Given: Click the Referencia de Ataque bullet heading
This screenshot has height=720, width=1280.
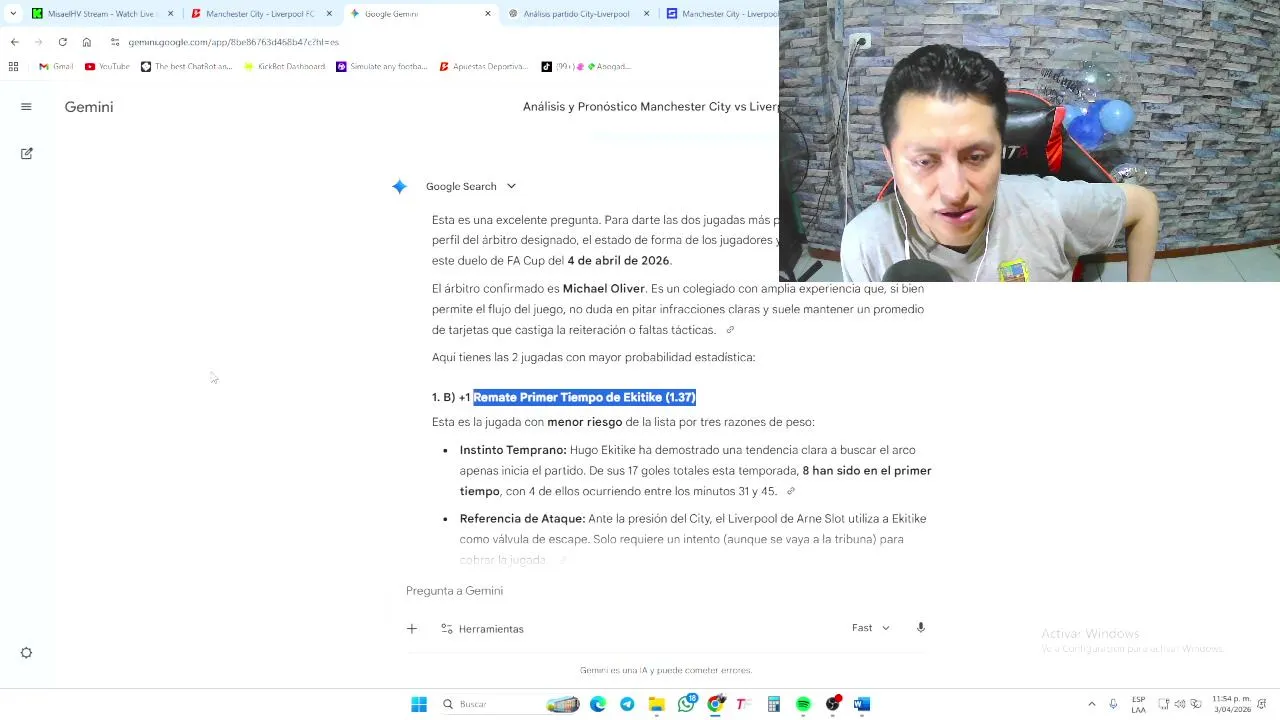Looking at the screenshot, I should pyautogui.click(x=522, y=519).
